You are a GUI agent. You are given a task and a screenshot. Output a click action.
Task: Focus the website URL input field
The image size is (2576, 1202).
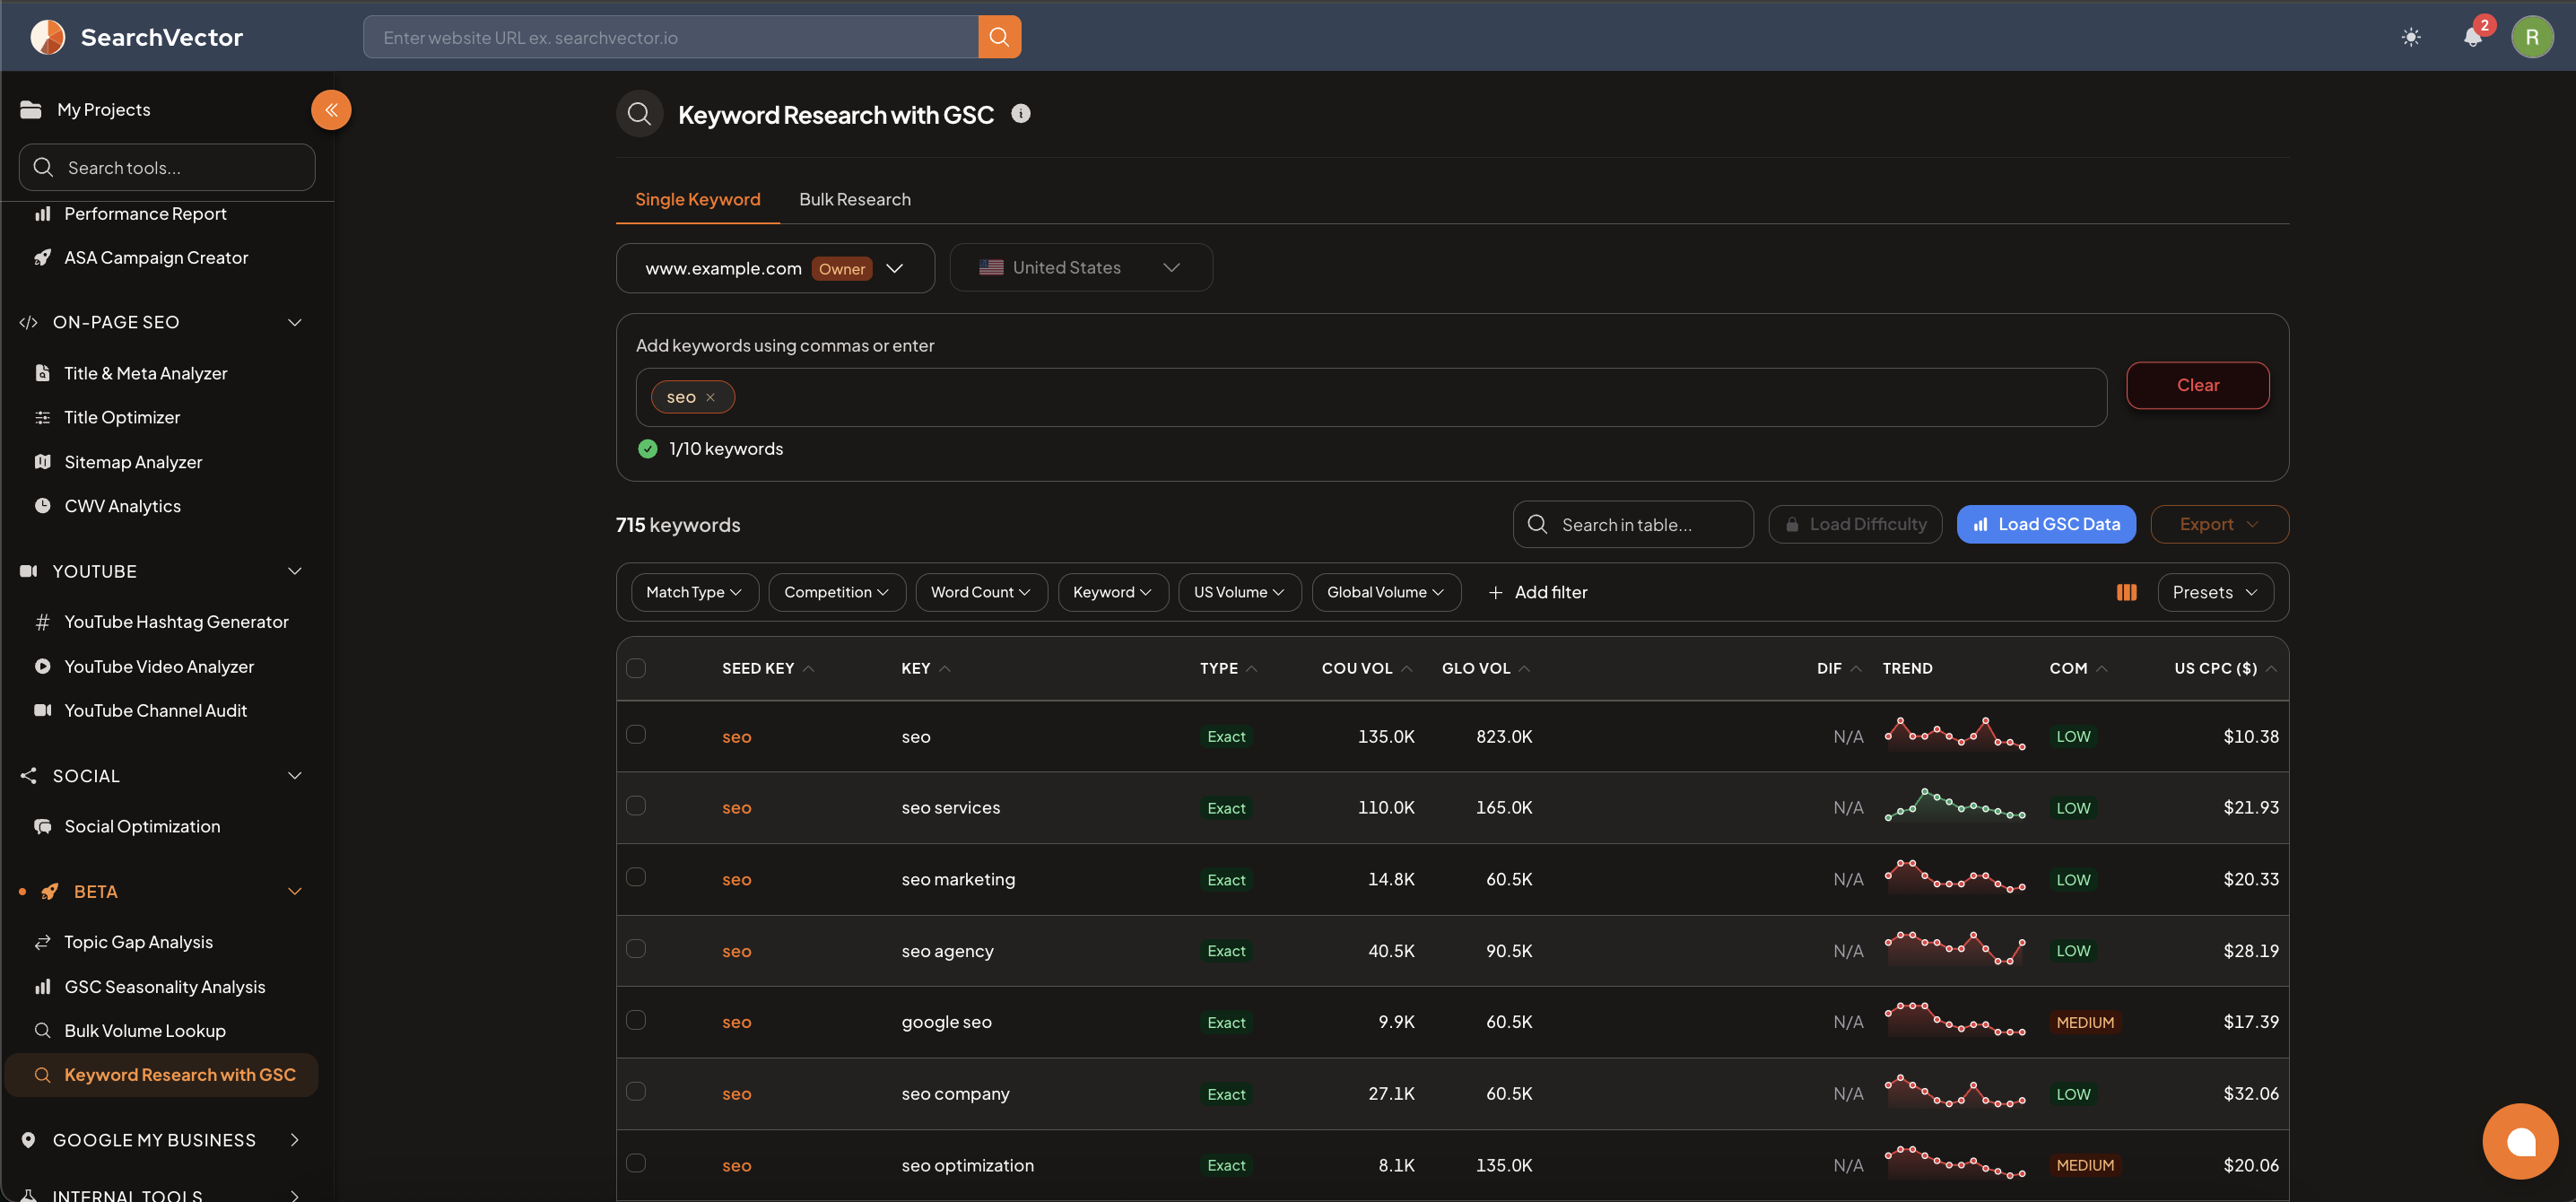tap(670, 37)
